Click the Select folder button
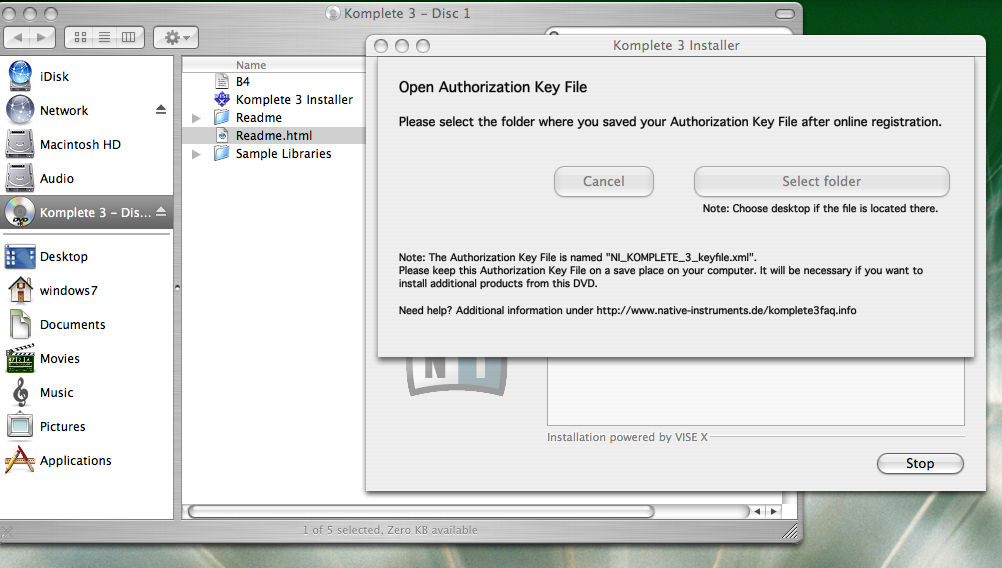 coord(821,181)
